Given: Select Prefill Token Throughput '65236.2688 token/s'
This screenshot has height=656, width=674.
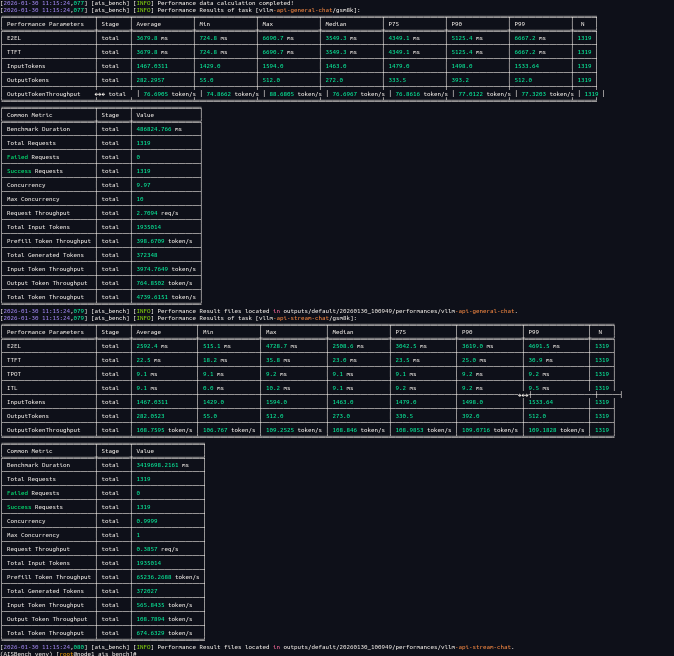Looking at the screenshot, I should point(168,577).
